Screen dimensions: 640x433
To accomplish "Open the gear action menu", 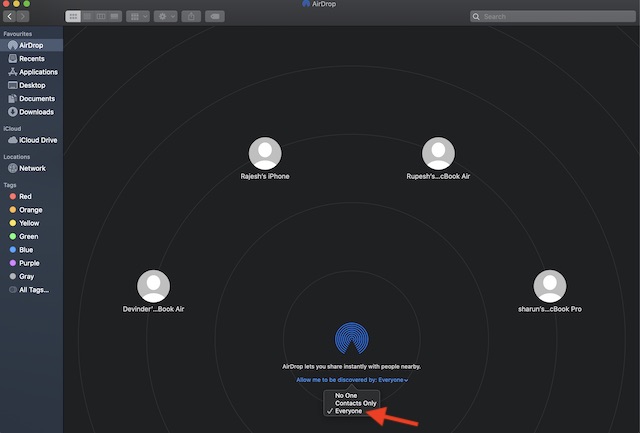I will pyautogui.click(x=165, y=16).
